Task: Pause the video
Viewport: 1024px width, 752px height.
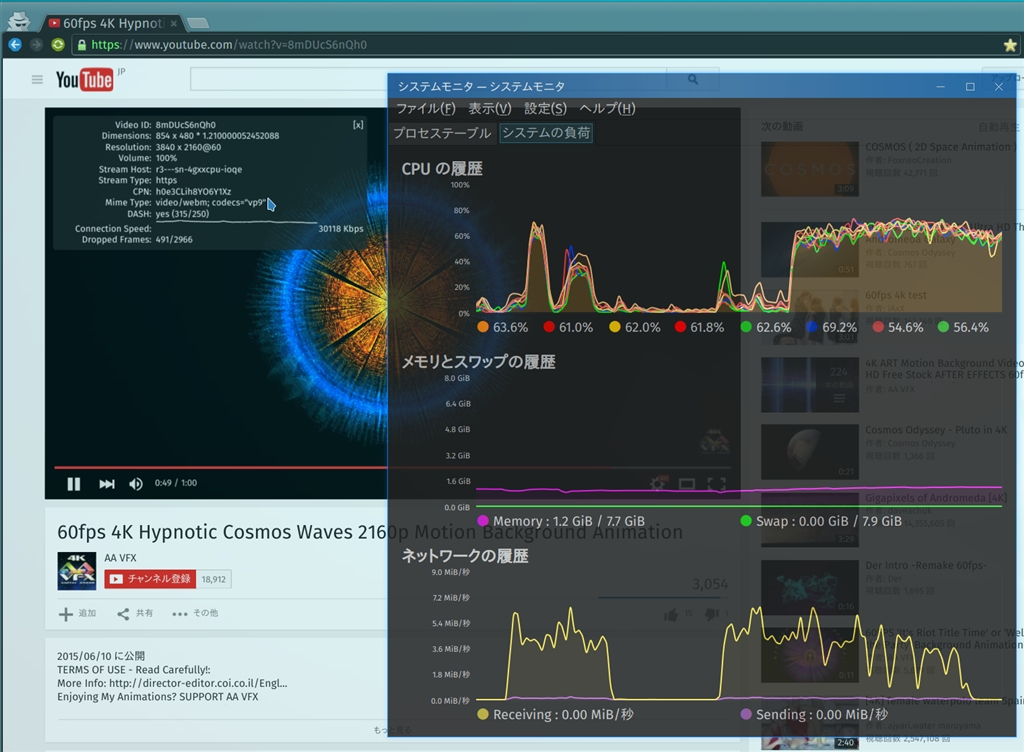Action: [74, 484]
